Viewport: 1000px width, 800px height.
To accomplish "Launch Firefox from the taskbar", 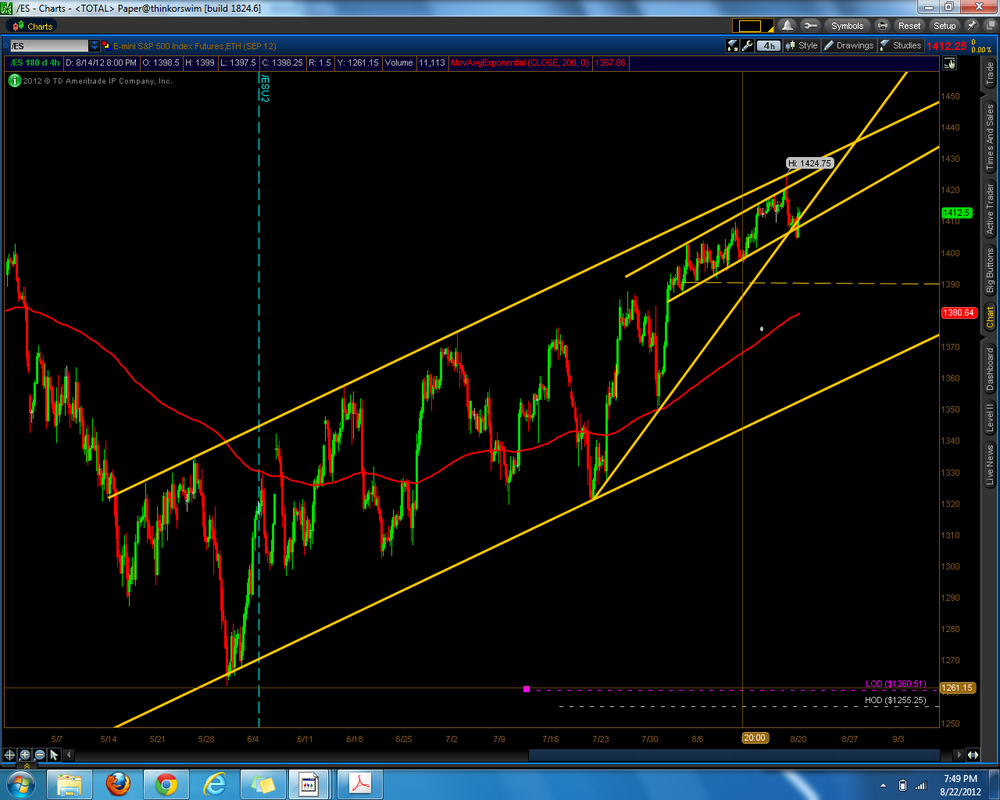I will point(118,784).
